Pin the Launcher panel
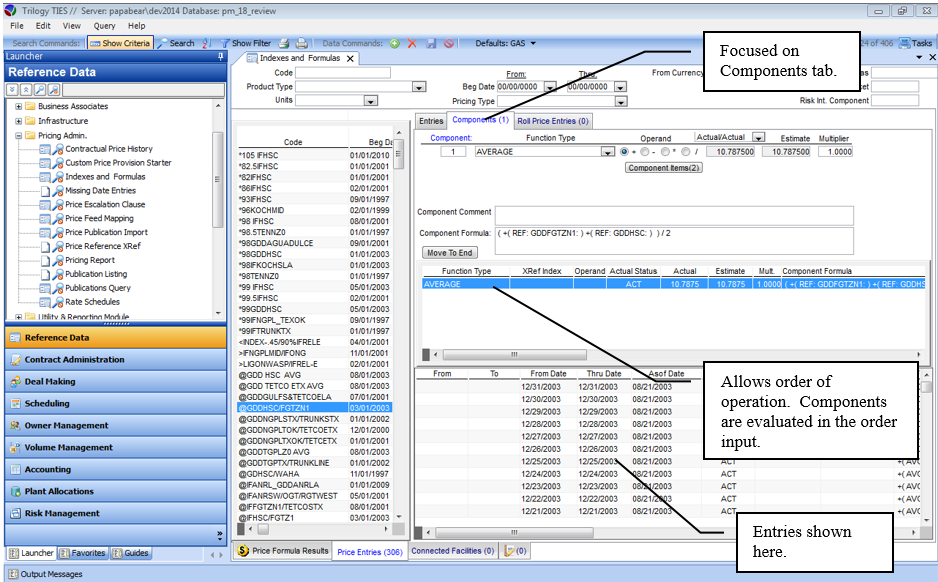The height and width of the screenshot is (582, 938). [221, 57]
